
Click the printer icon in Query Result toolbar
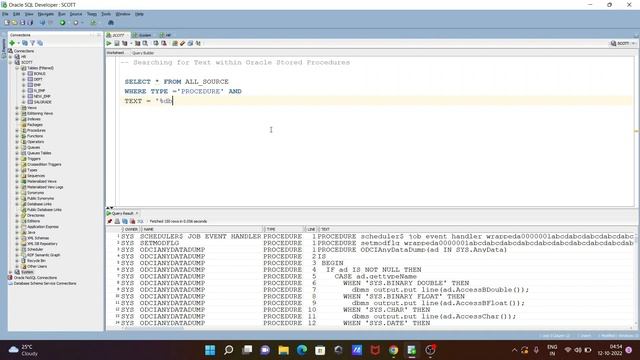[x=117, y=221]
